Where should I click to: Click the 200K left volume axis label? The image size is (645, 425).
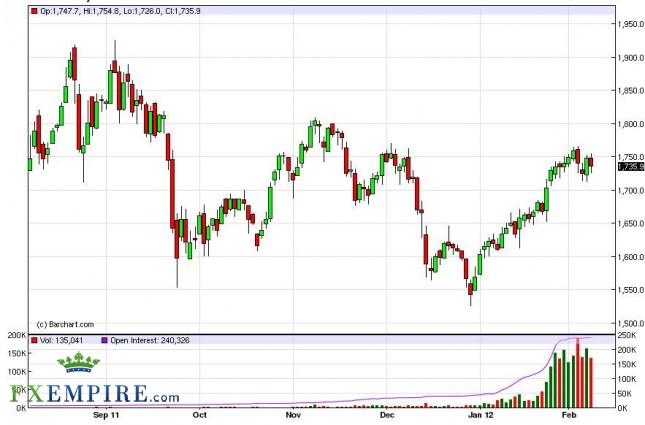pos(17,335)
